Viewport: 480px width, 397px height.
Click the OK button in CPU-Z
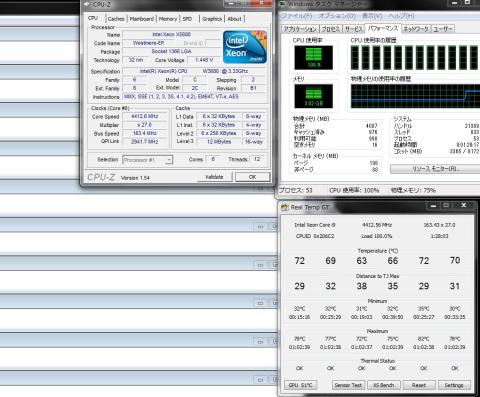coord(252,177)
